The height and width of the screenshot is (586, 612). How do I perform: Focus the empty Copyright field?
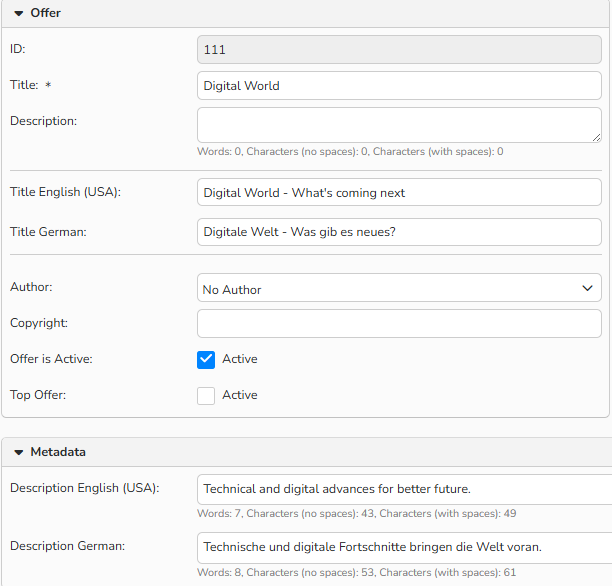pyautogui.click(x=399, y=324)
